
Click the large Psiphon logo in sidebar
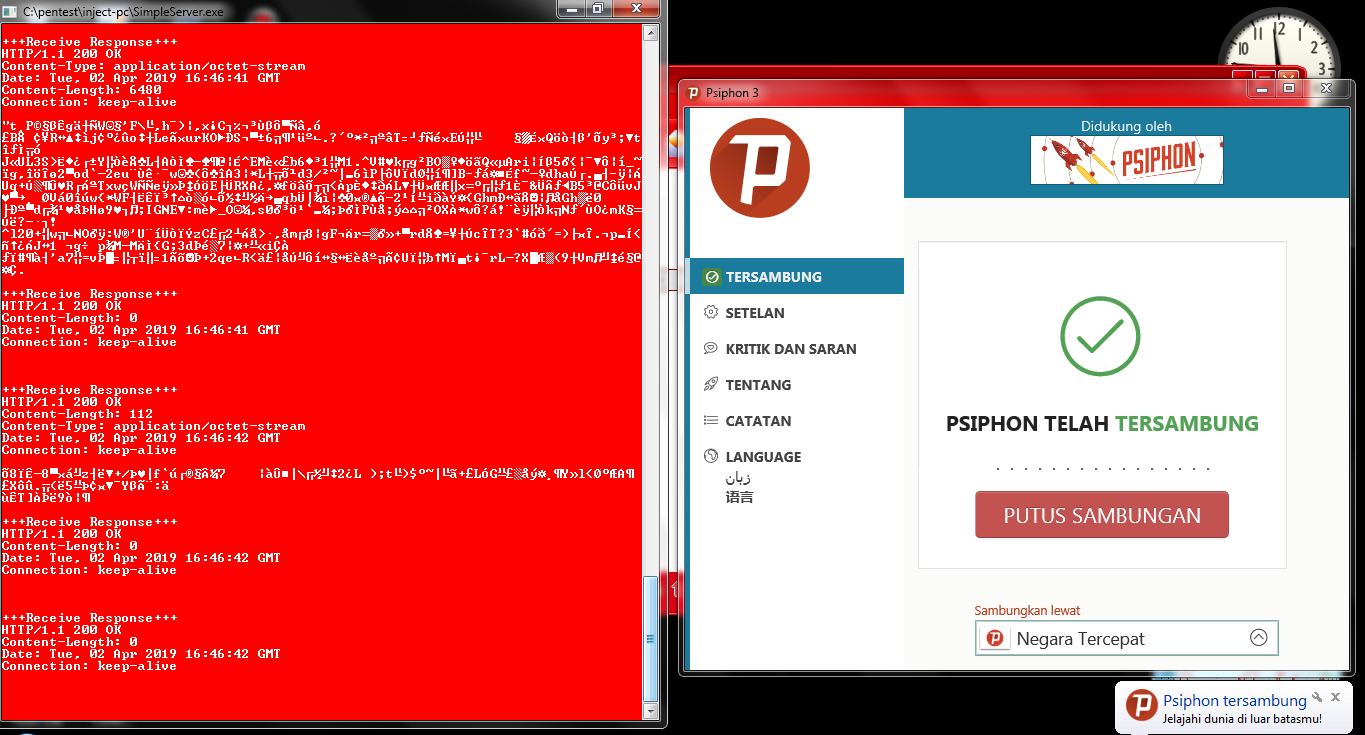click(x=760, y=168)
